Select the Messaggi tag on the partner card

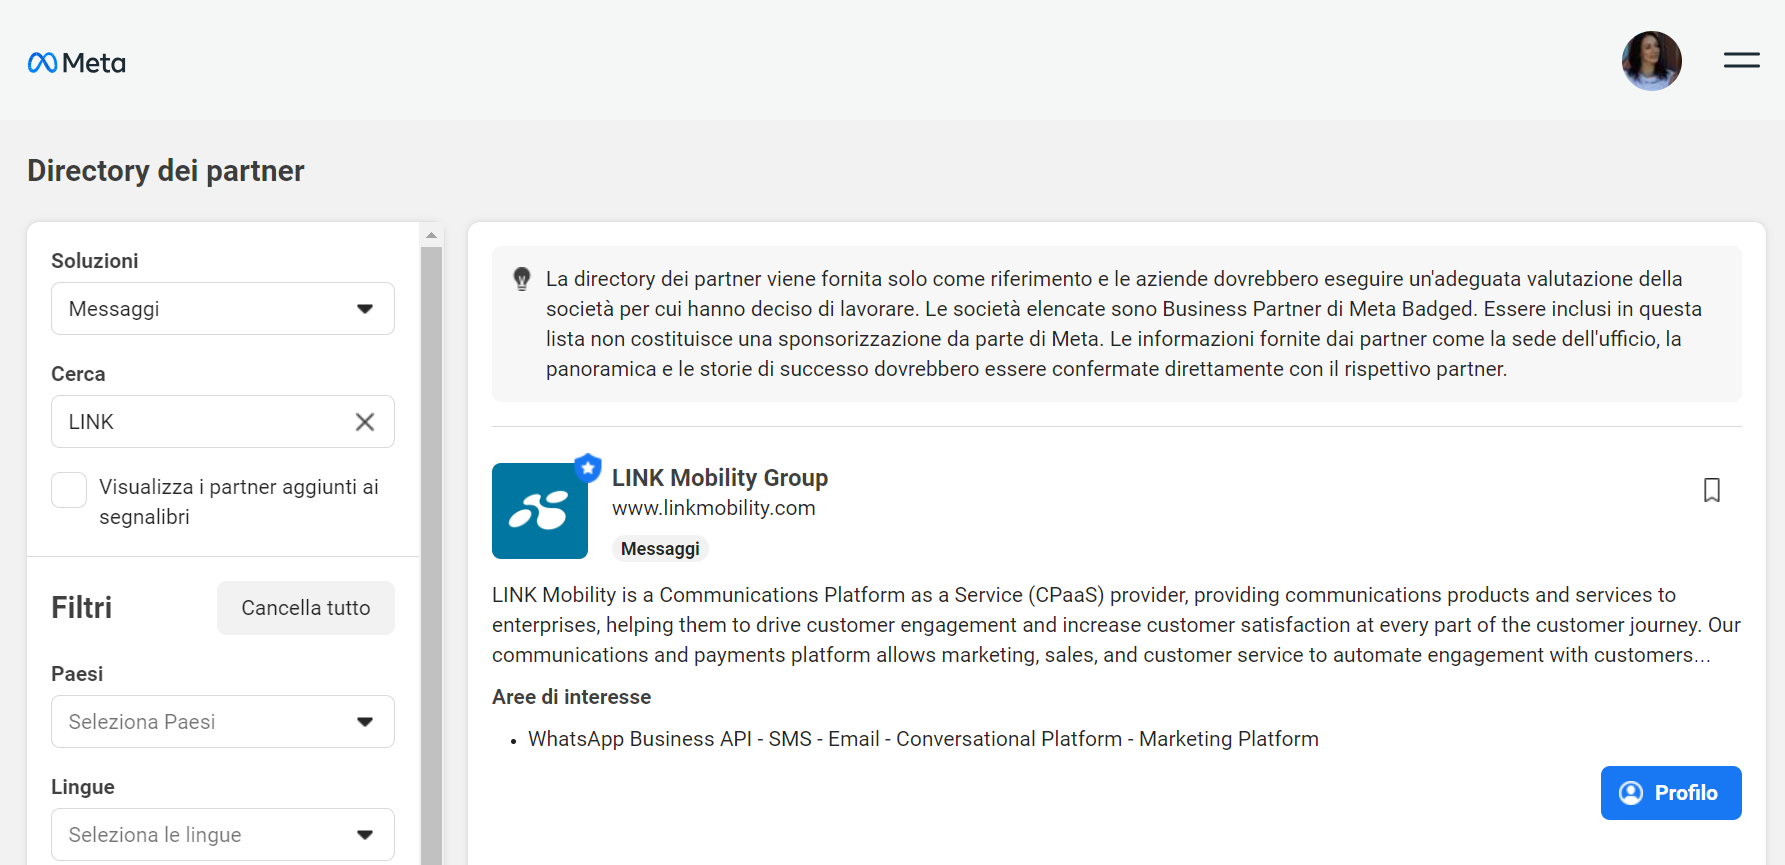point(659,548)
